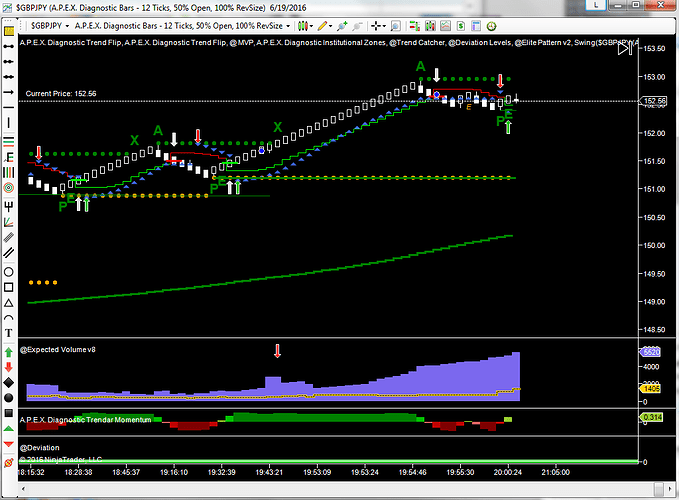Select the Ellipse drawing tool
Screen dimensions: 679x500
pos(8,272)
